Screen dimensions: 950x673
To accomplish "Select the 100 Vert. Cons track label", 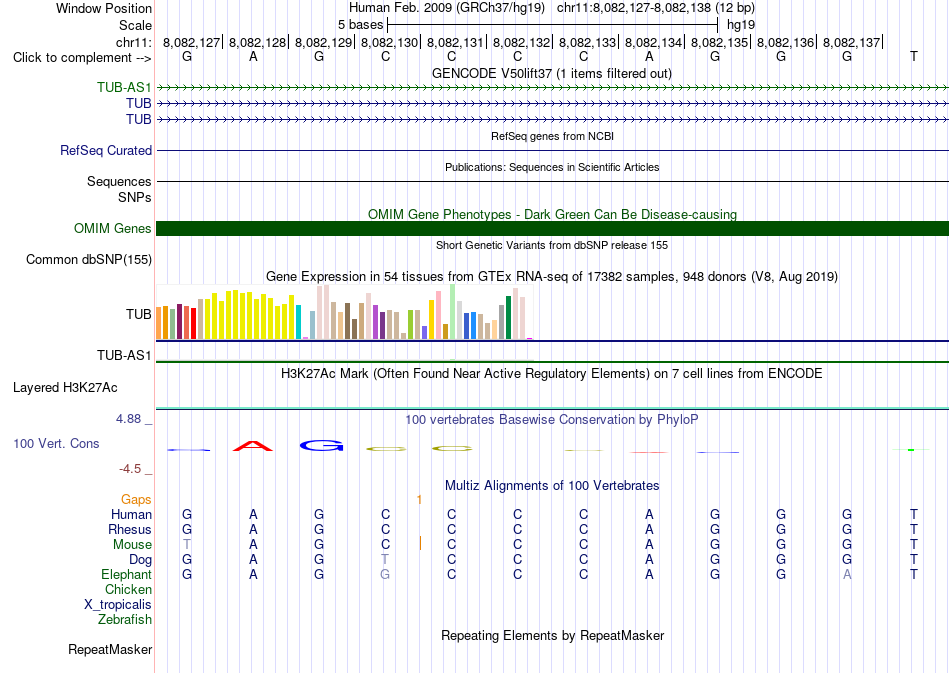I will tap(56, 443).
